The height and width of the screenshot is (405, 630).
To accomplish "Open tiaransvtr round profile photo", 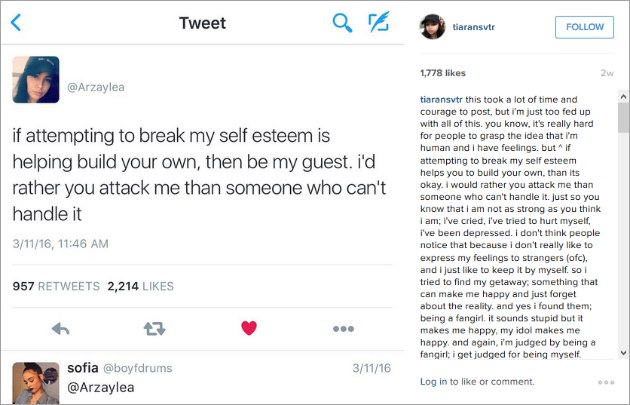I will coord(433,27).
